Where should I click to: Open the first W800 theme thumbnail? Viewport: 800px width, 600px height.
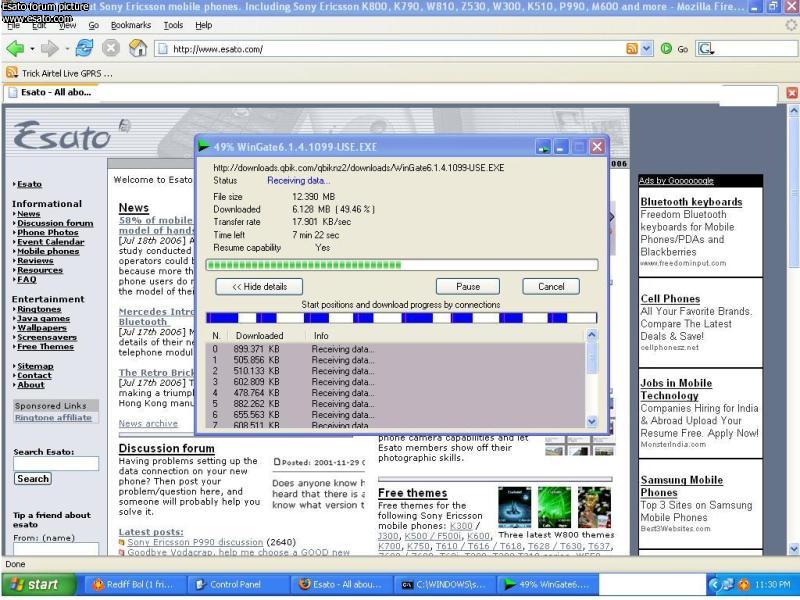click(x=514, y=507)
